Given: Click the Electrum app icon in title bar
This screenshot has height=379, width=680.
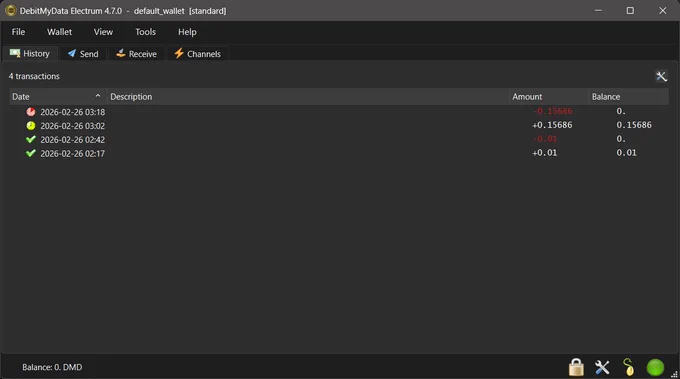Looking at the screenshot, I should tap(10, 11).
